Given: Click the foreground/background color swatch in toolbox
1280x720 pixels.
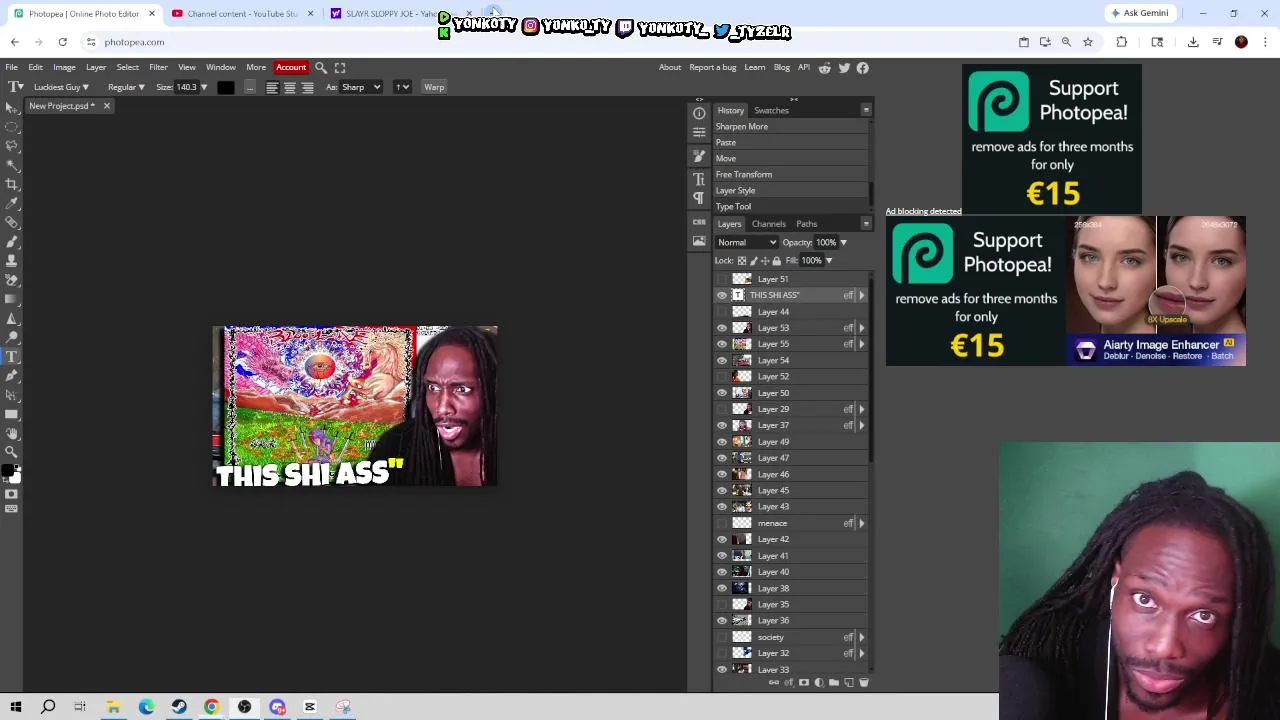Looking at the screenshot, I should [x=9, y=472].
